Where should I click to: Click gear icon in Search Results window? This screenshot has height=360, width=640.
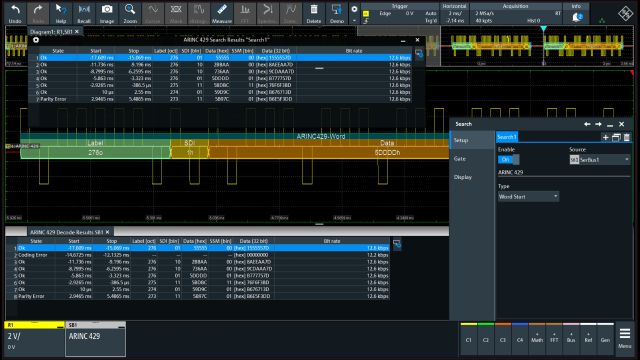[x=36, y=40]
